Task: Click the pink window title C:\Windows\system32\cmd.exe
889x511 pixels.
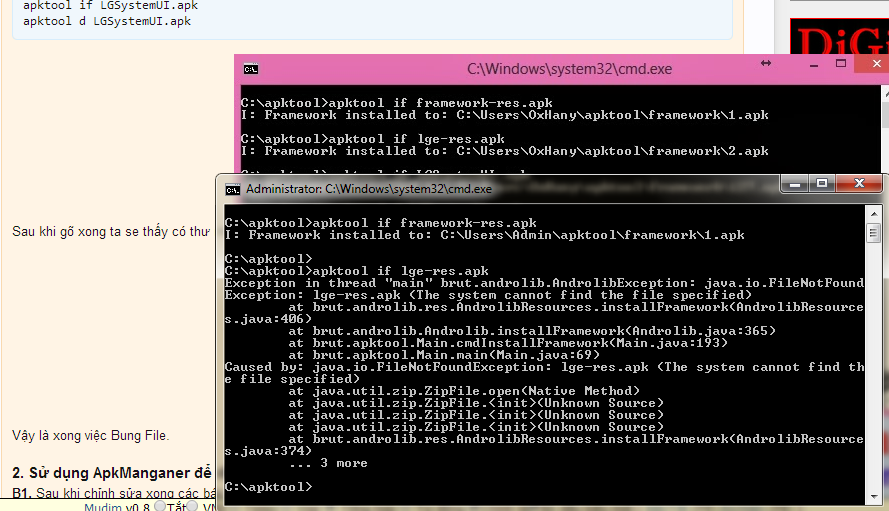Action: pyautogui.click(x=569, y=69)
